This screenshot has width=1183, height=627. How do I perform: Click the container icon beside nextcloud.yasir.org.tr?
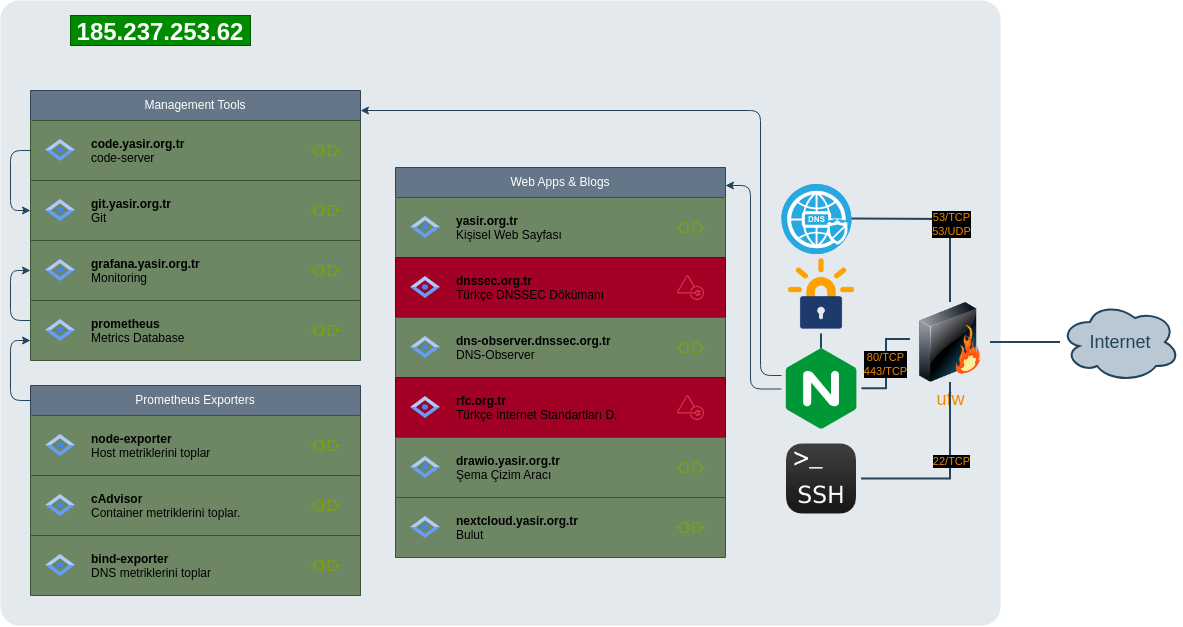click(x=425, y=527)
